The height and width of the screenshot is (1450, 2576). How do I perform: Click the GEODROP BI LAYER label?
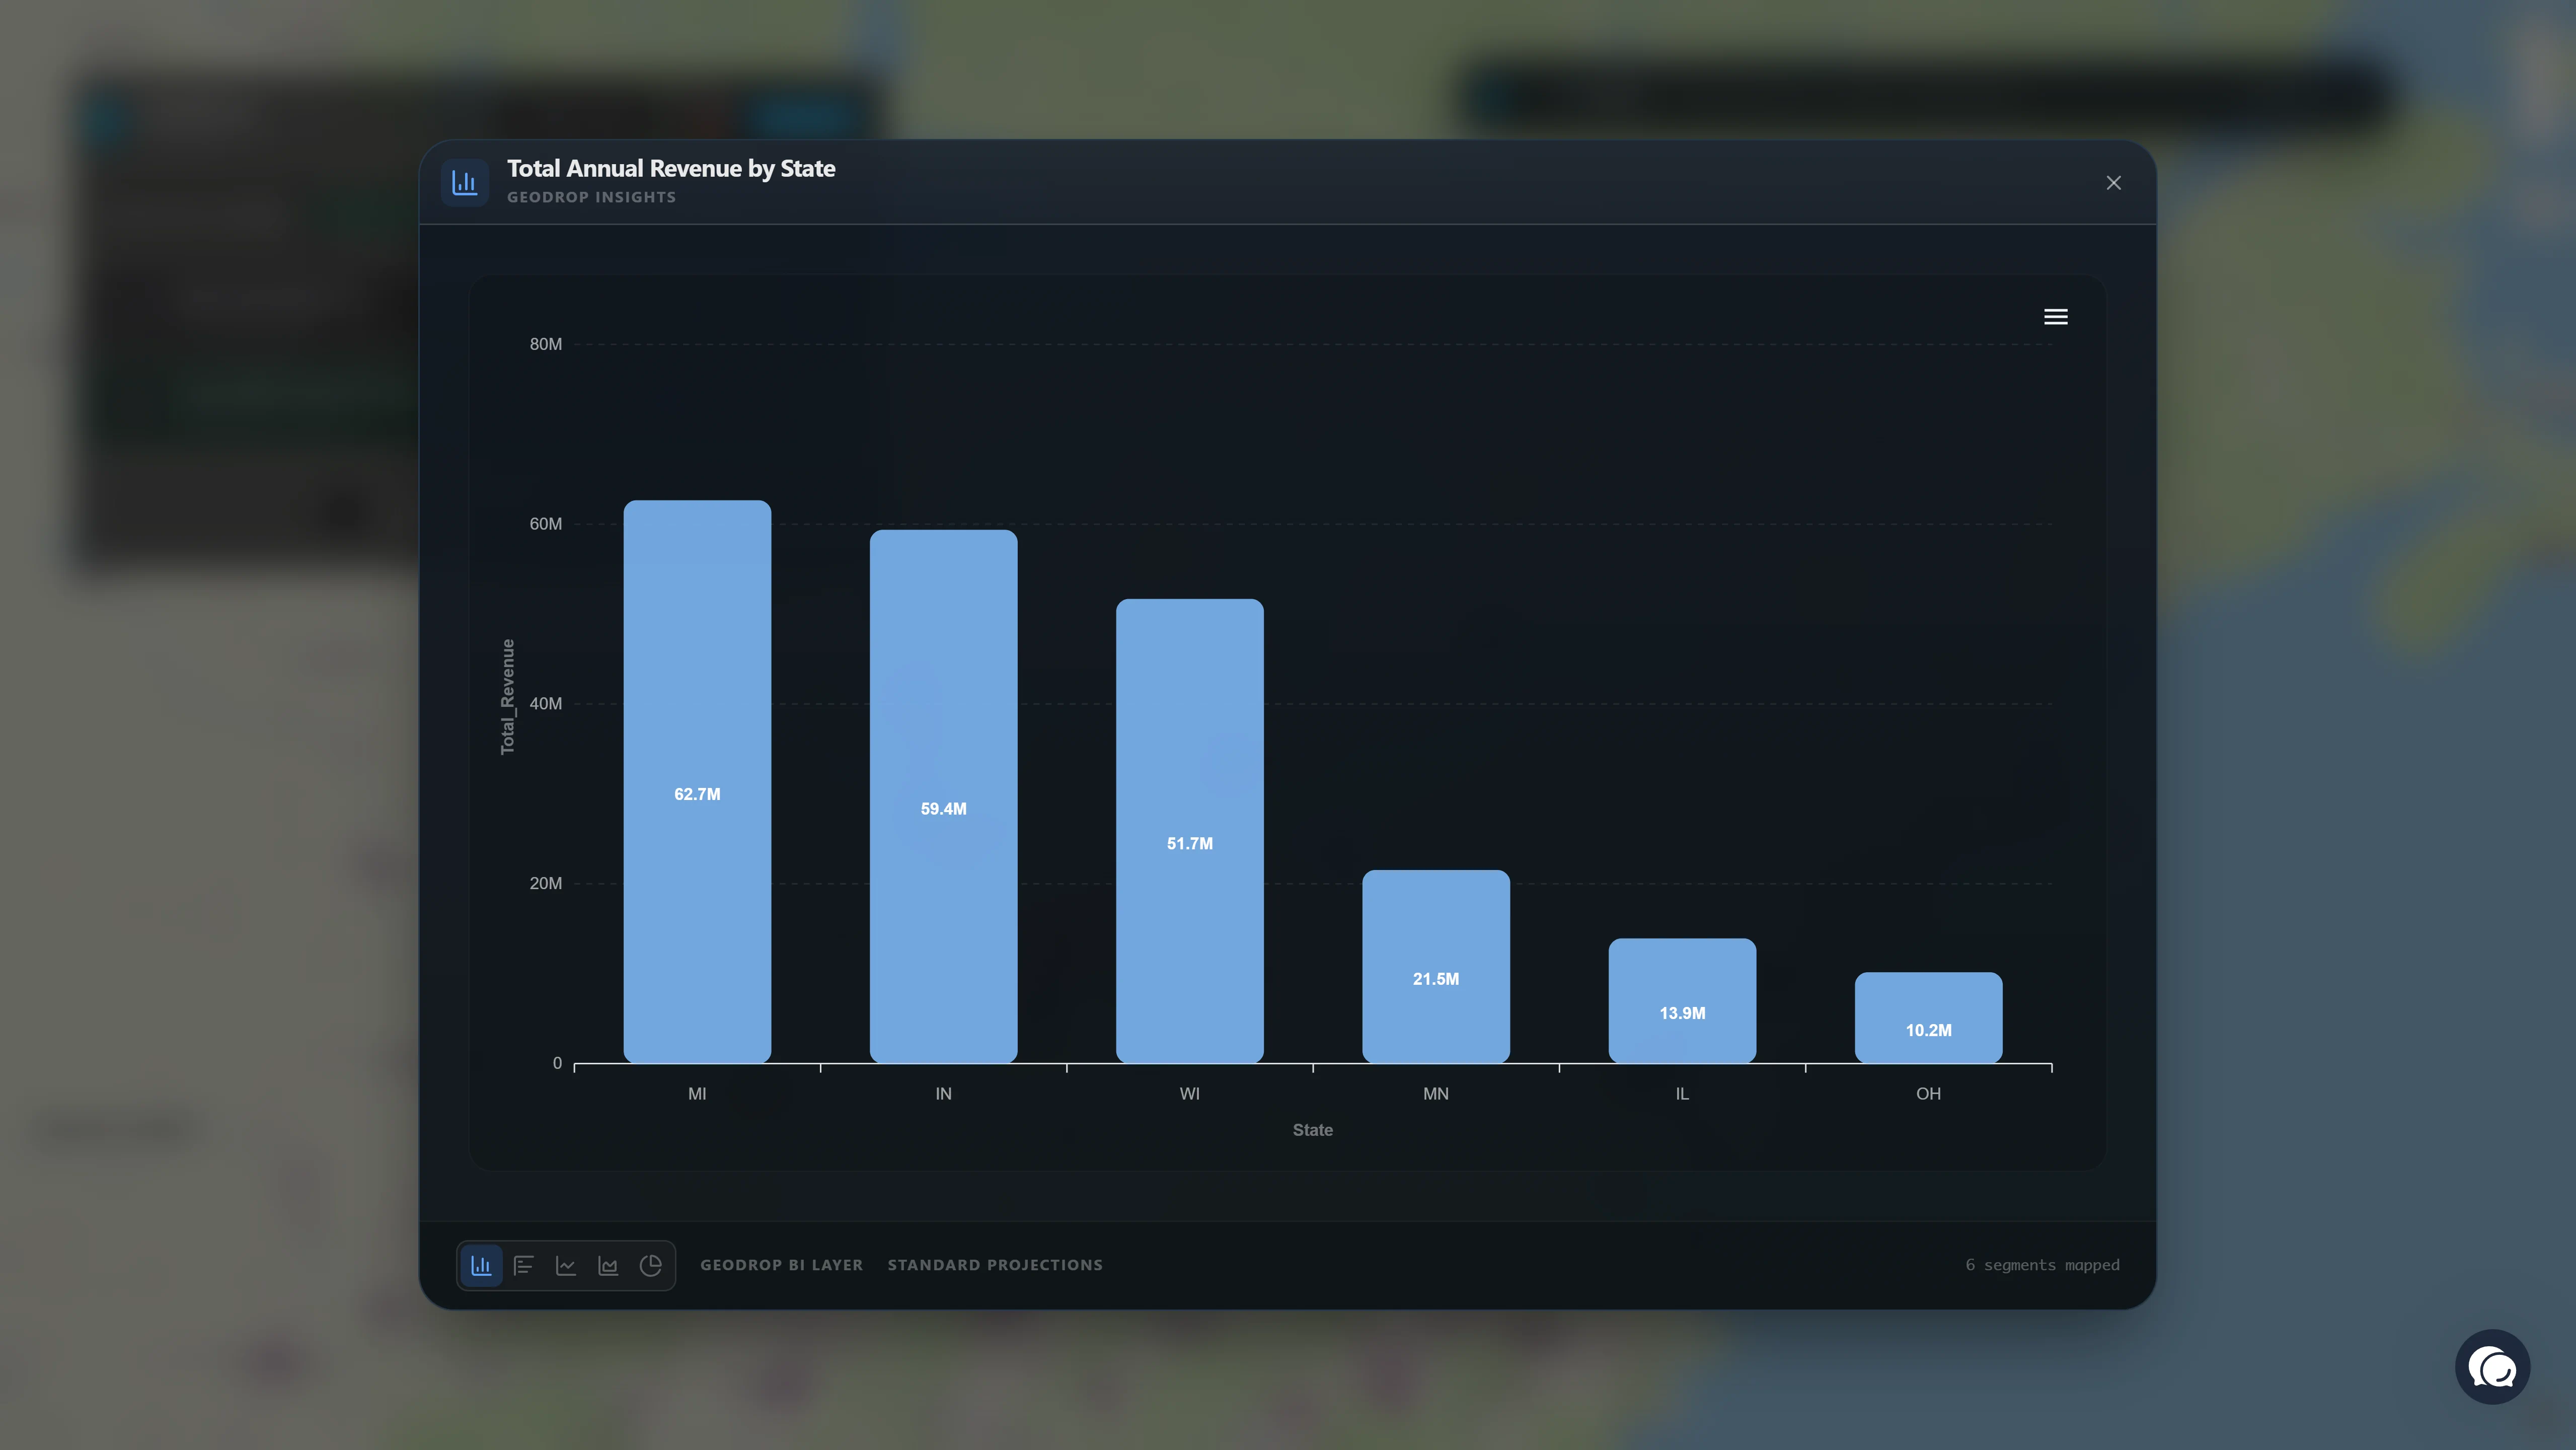[781, 1265]
